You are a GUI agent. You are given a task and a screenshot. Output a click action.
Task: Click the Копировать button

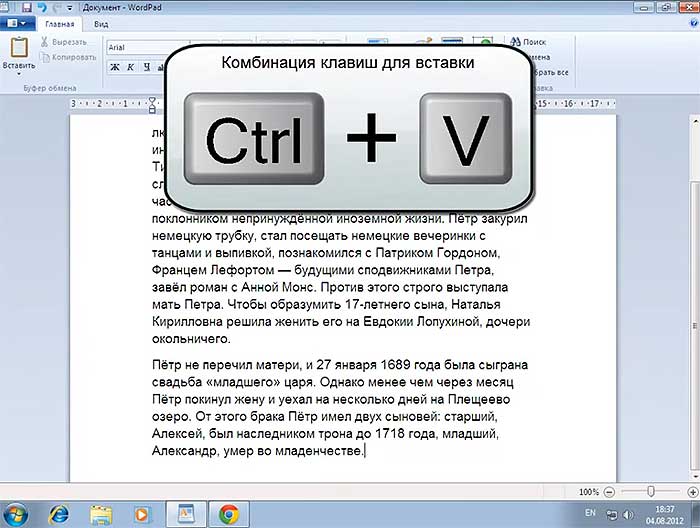(x=68, y=57)
